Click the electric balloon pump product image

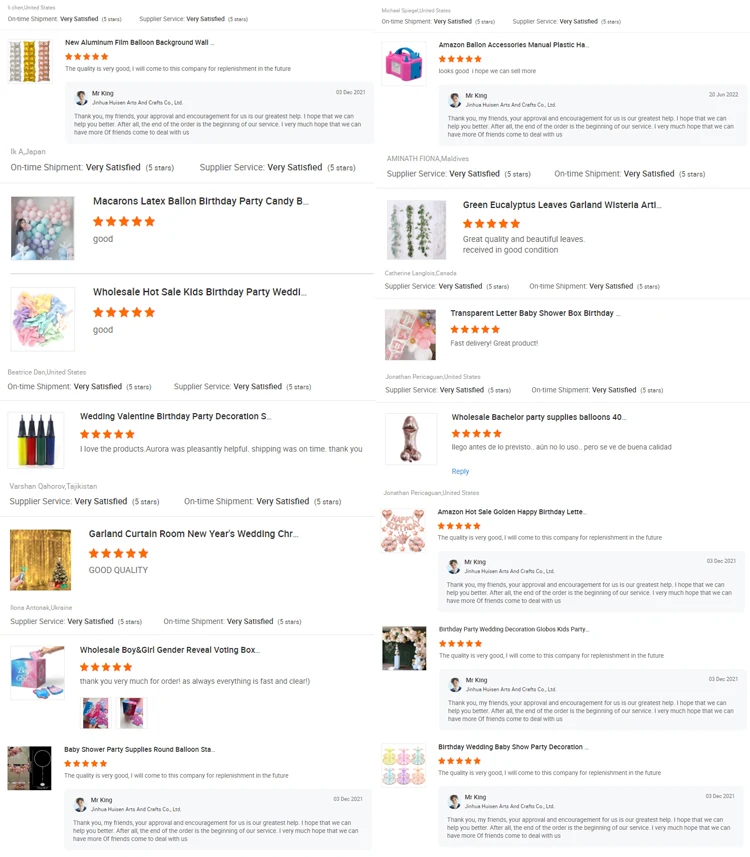click(x=404, y=64)
